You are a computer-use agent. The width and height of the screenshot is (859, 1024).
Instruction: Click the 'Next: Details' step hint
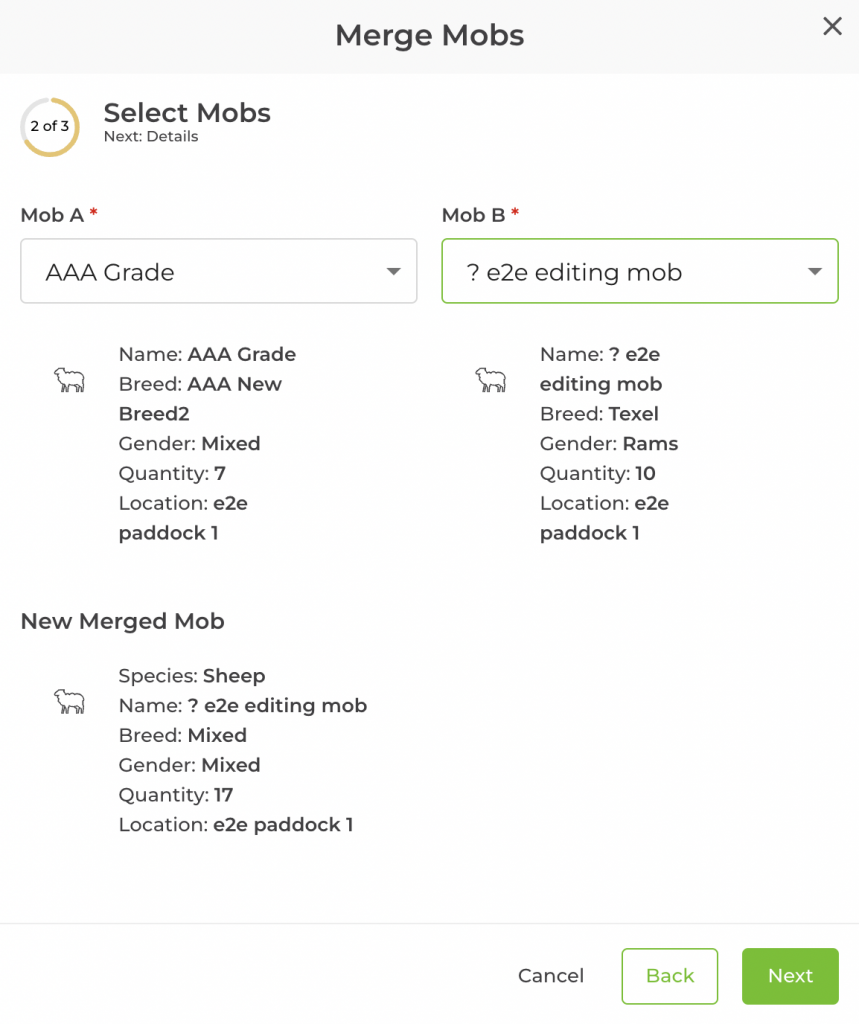point(151,137)
